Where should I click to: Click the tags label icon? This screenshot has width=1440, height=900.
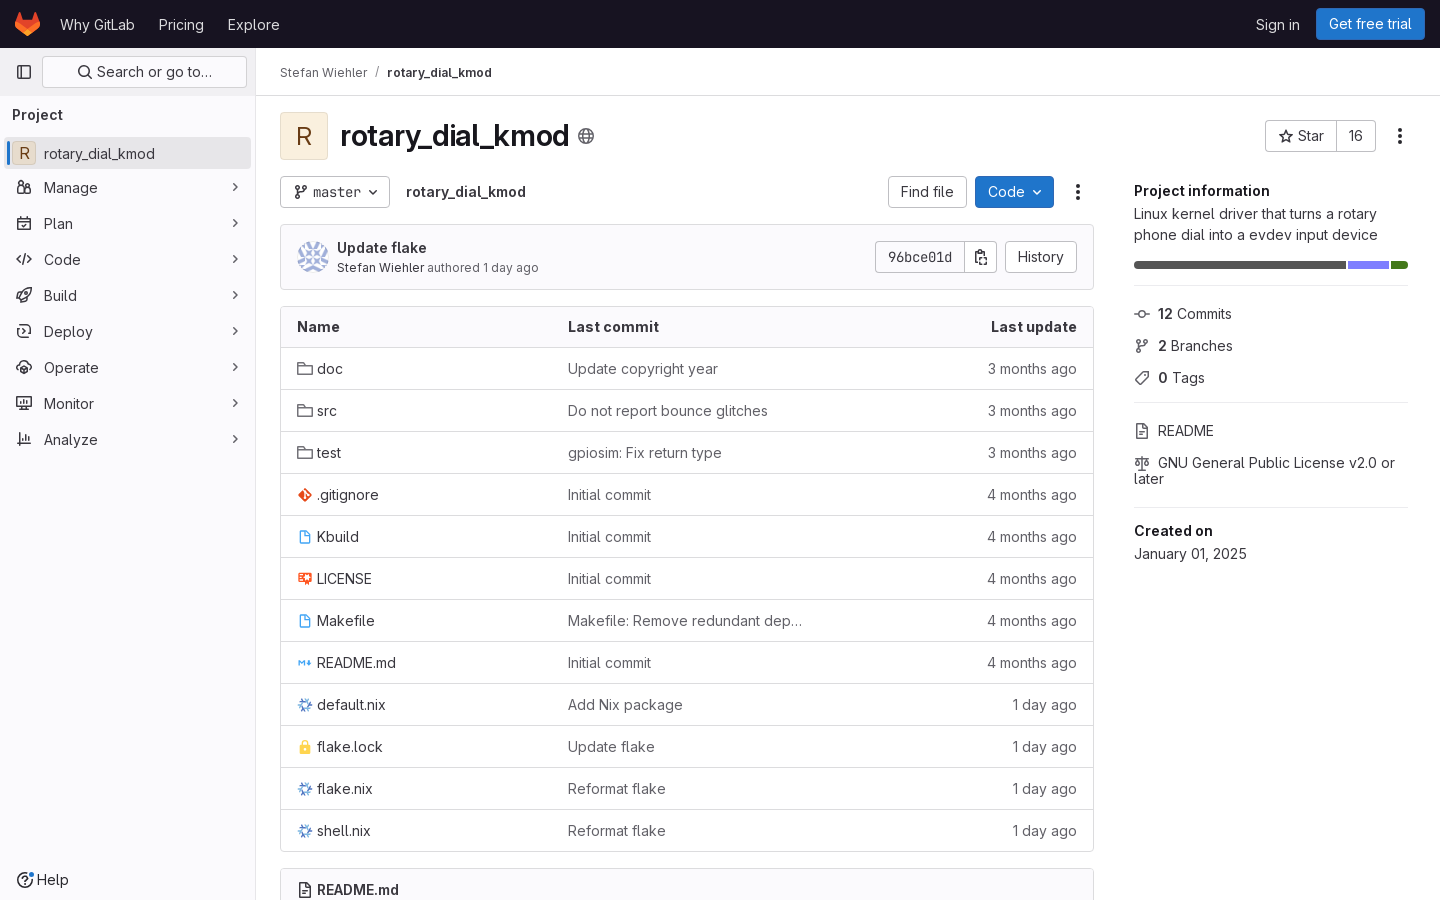point(1142,378)
